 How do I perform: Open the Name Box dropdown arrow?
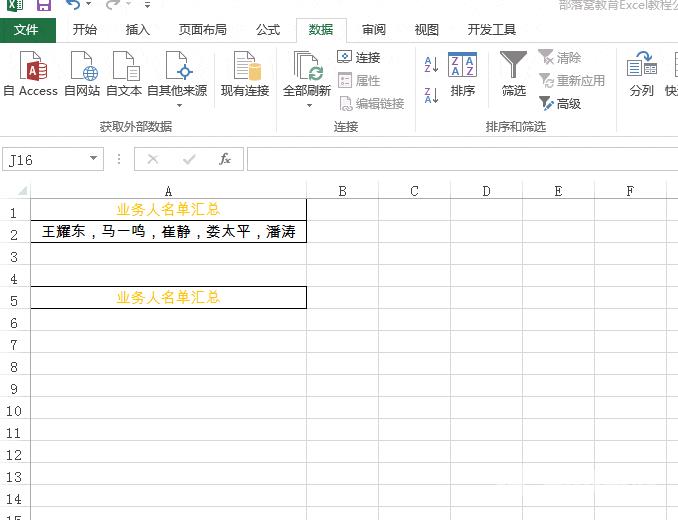pyautogui.click(x=93, y=159)
